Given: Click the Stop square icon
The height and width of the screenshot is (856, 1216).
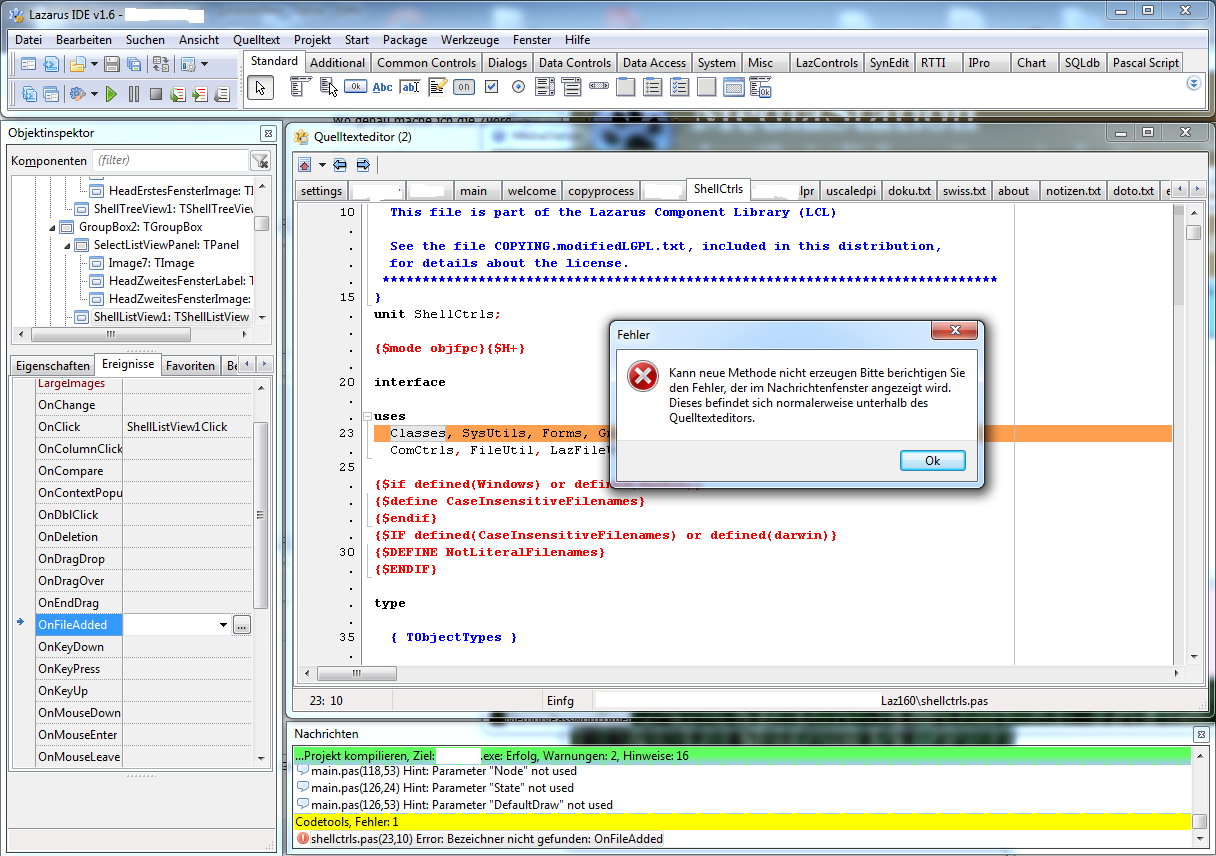Looking at the screenshot, I should [x=155, y=94].
